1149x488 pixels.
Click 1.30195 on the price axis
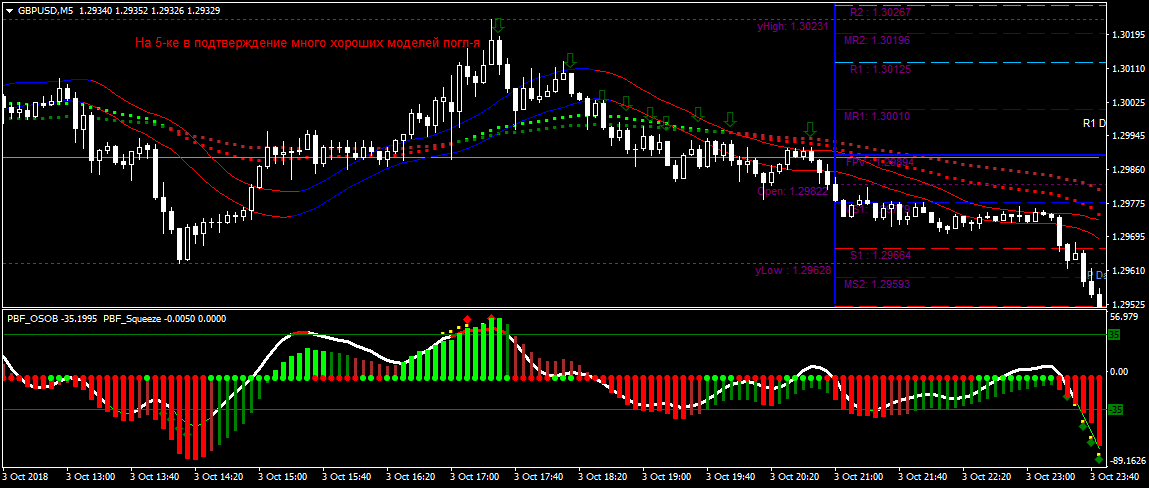[1128, 35]
